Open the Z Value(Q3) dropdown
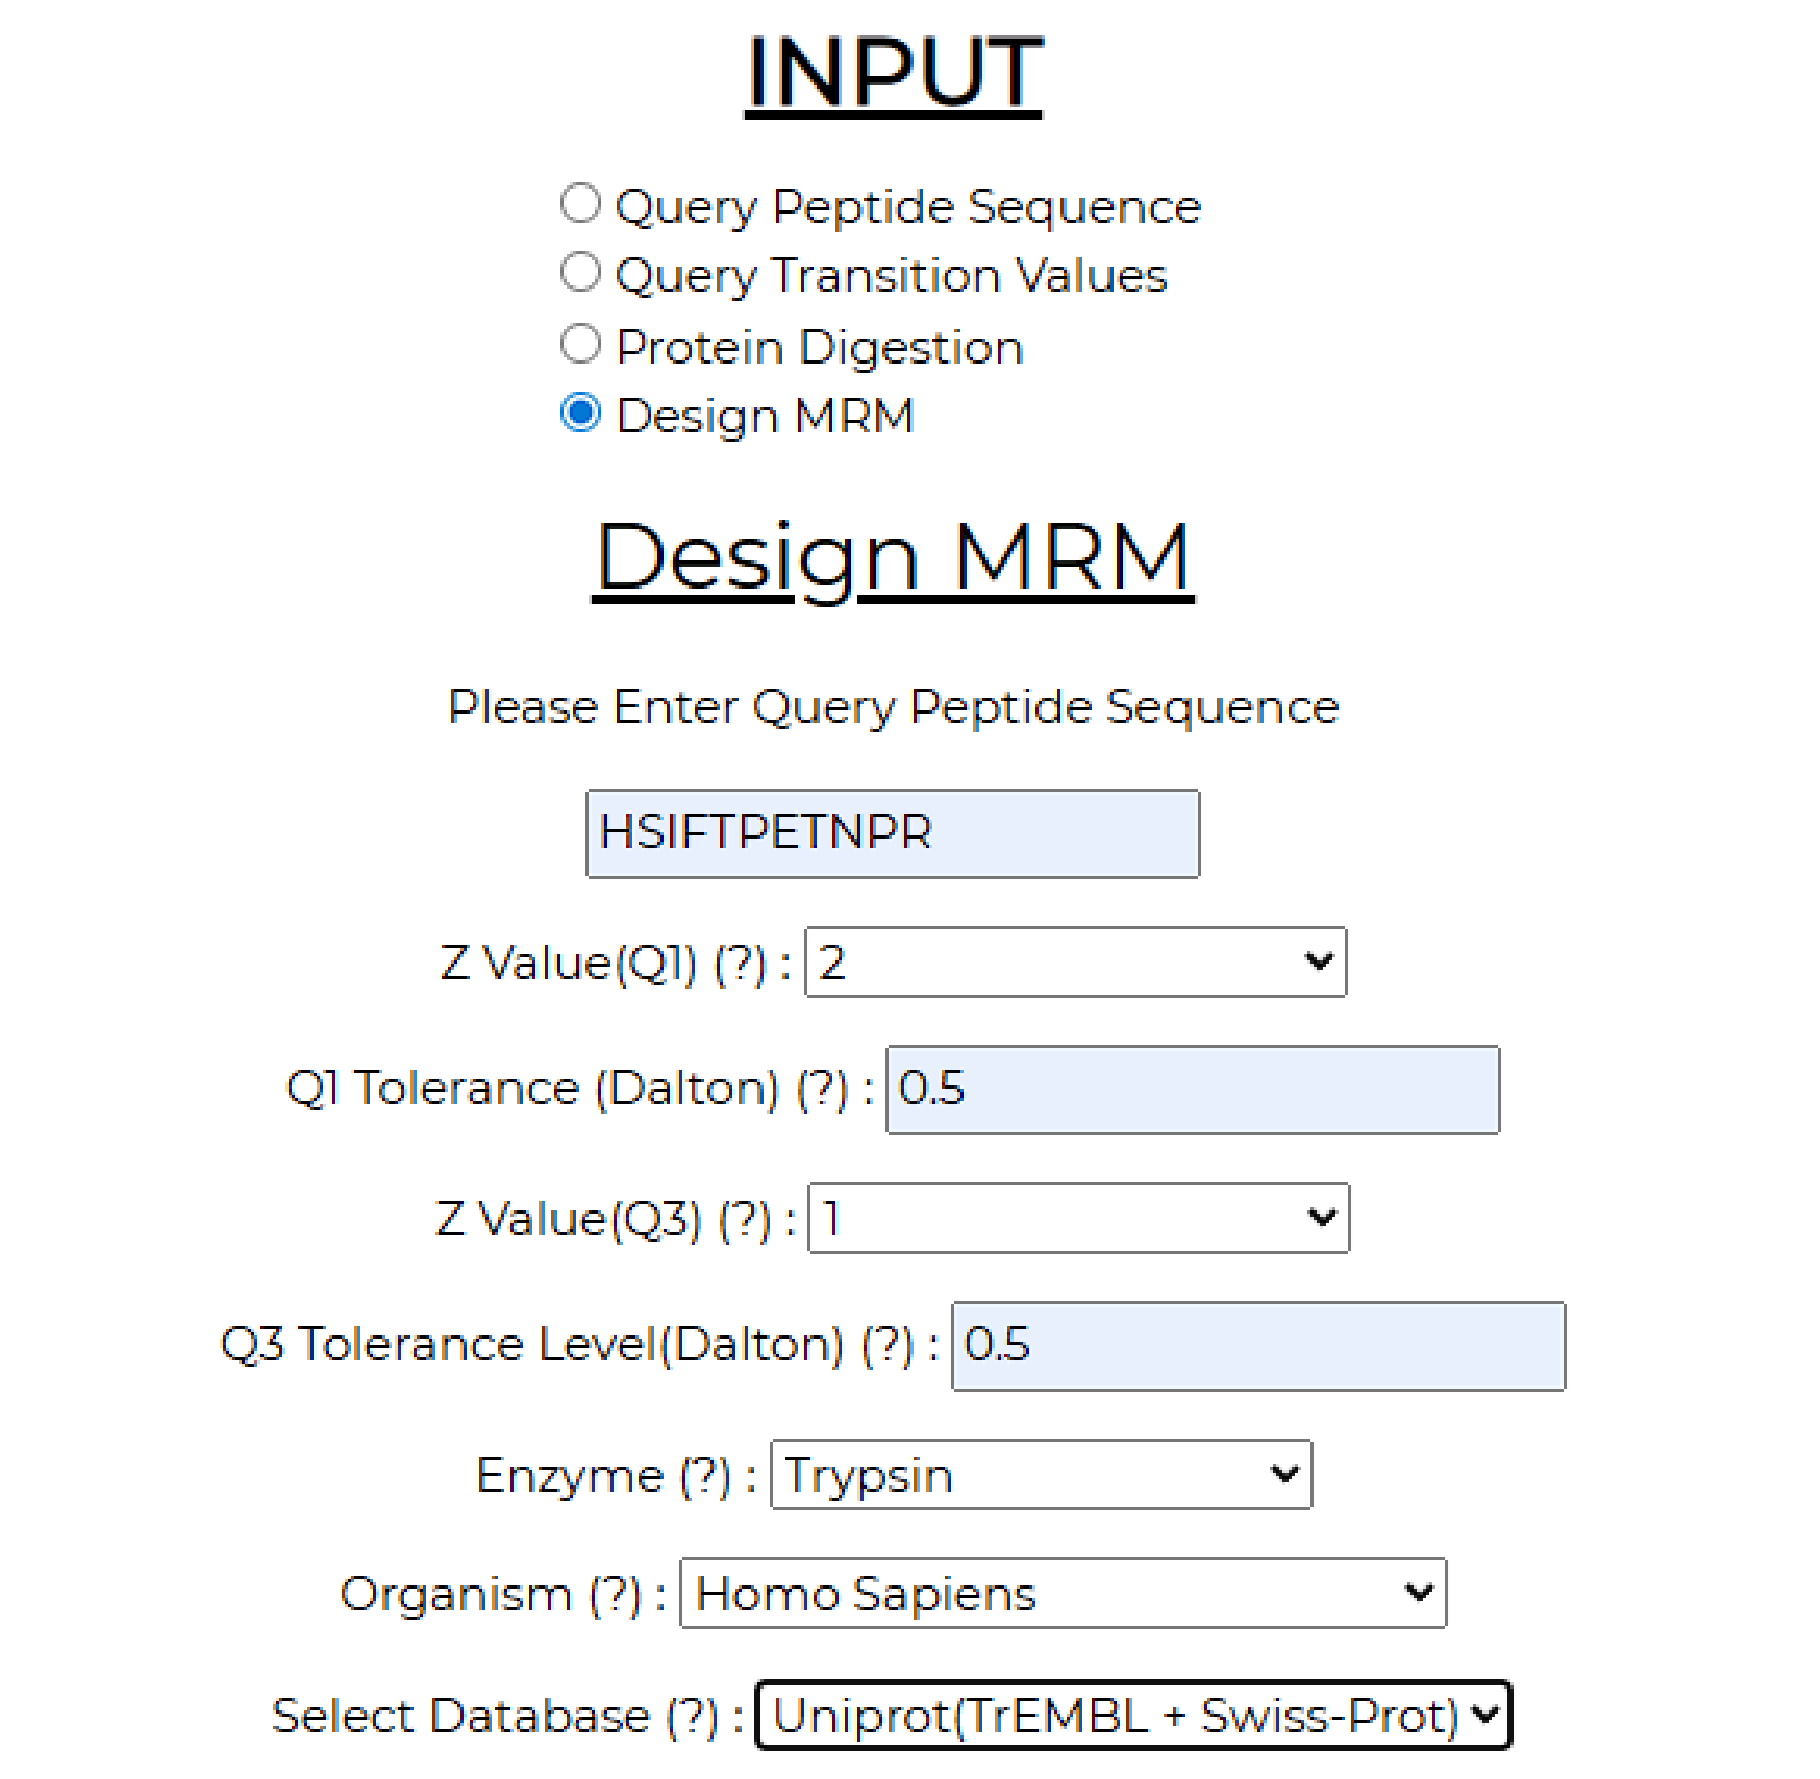This screenshot has width=1820, height=1779. point(1078,1219)
